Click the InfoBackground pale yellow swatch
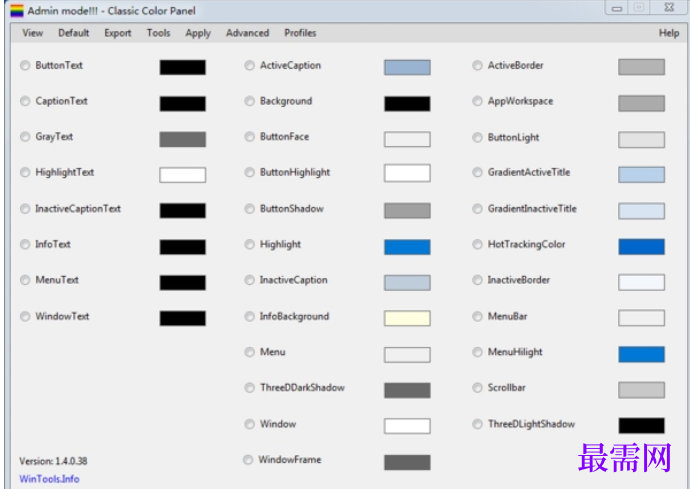The image size is (690, 489). coord(407,318)
